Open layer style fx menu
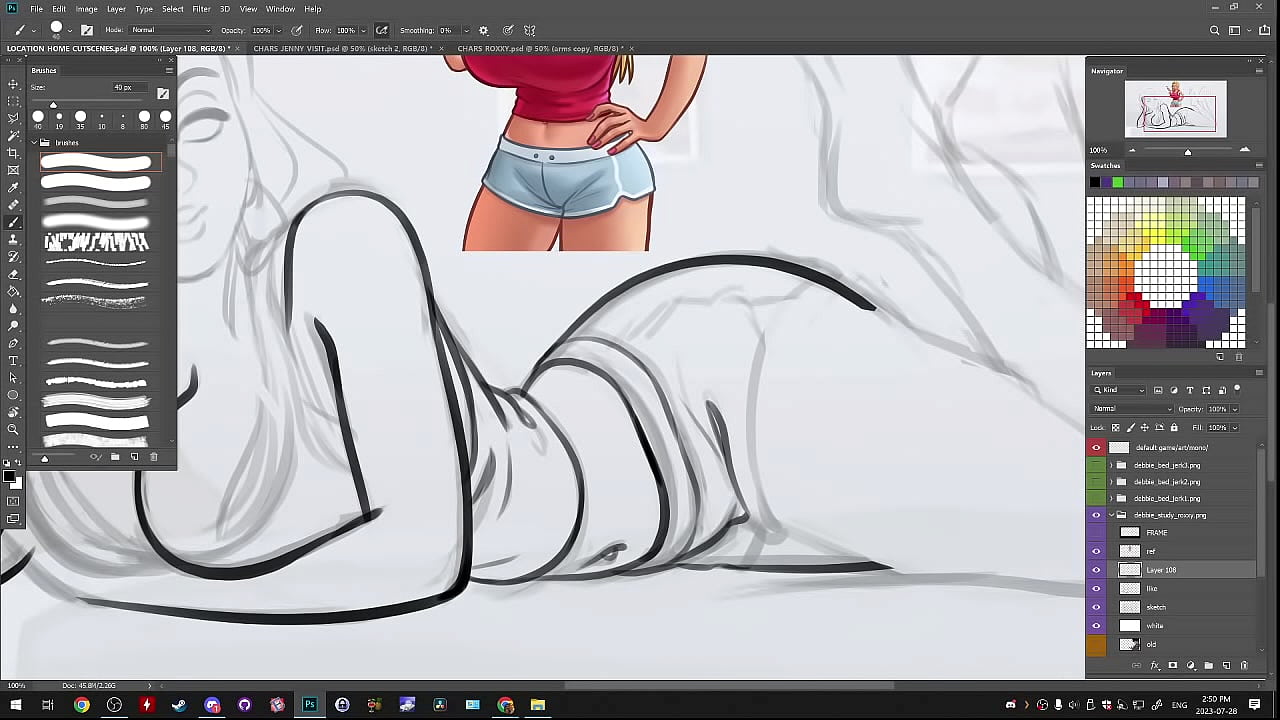This screenshot has height=720, width=1280. (x=1155, y=665)
